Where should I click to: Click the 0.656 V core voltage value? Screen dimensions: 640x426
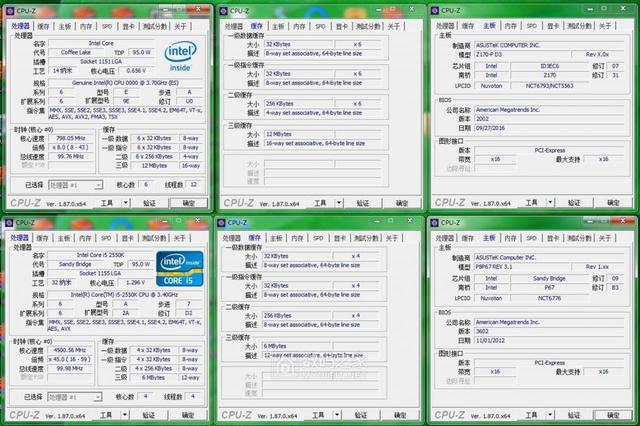tap(136, 71)
